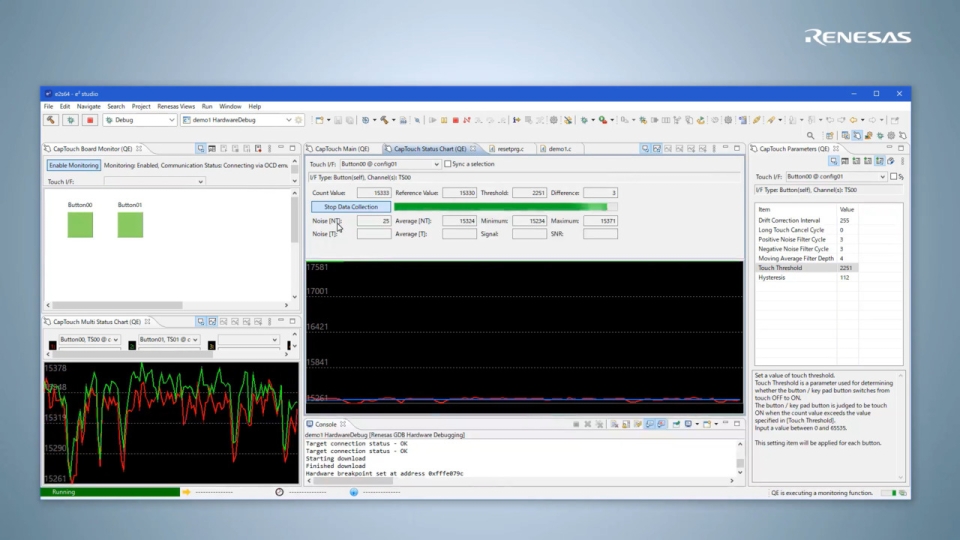Image resolution: width=960 pixels, height=540 pixels.
Task: Switch to resetprg.c editor tab
Action: tap(510, 149)
